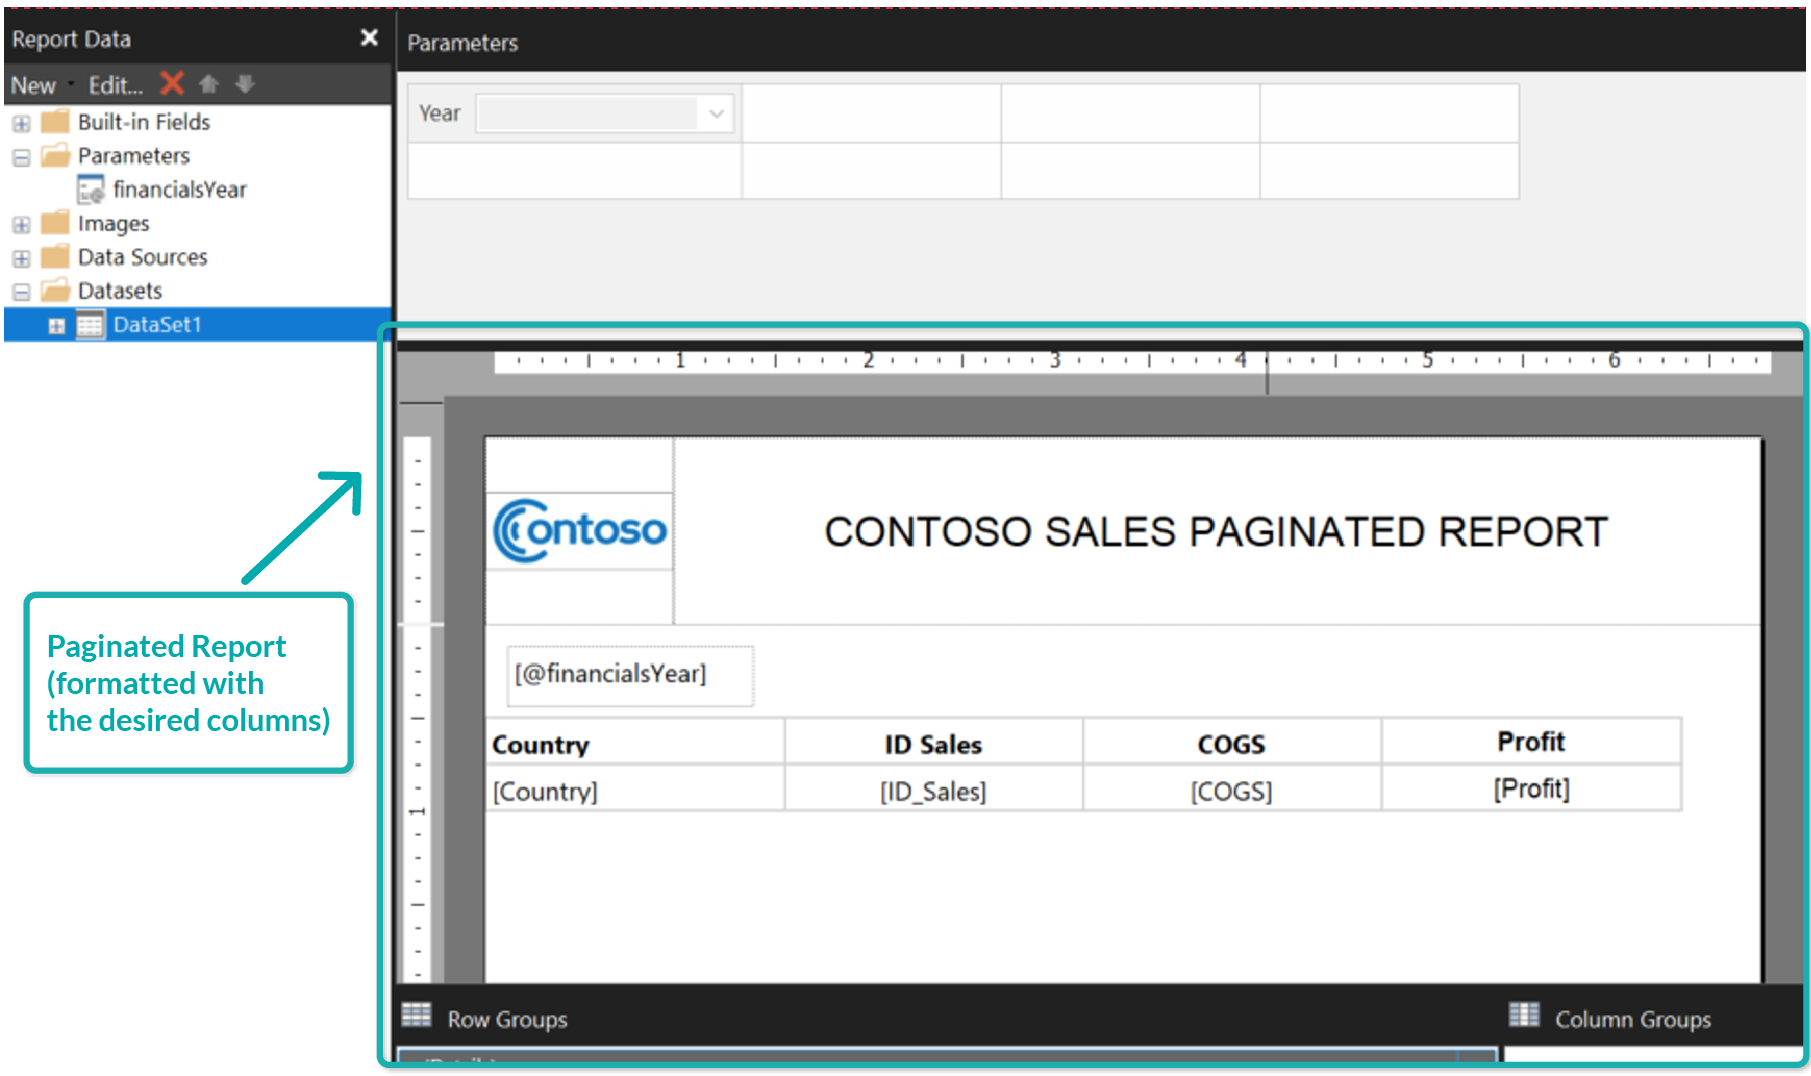This screenshot has height=1076, width=1811.
Task: Select the Country header cell
Action: 635,743
